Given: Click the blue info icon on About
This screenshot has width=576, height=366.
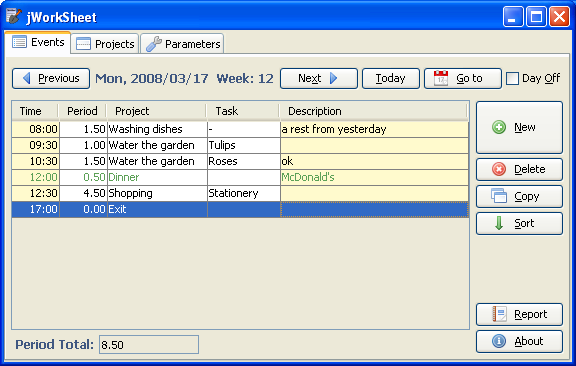Looking at the screenshot, I should click(x=499, y=341).
